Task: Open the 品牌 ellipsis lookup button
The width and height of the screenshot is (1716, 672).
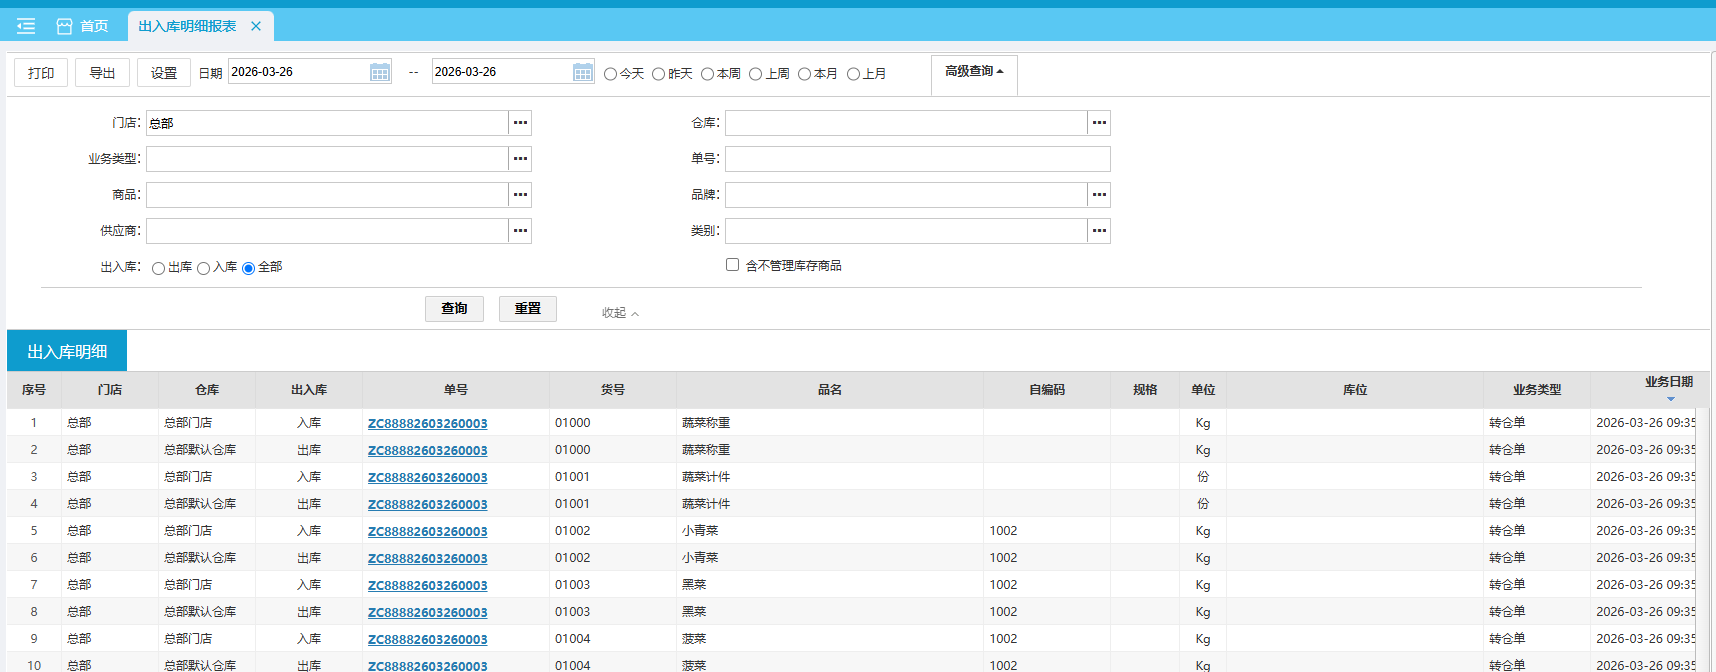Action: point(1099,195)
